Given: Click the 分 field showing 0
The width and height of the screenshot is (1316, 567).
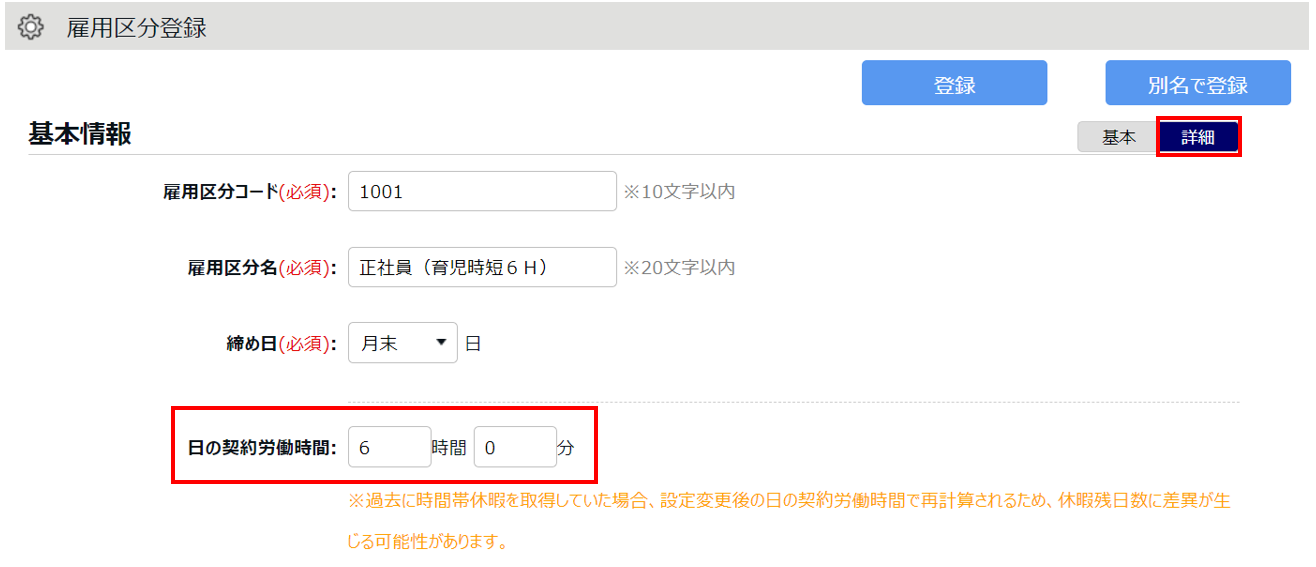Looking at the screenshot, I should (x=515, y=447).
